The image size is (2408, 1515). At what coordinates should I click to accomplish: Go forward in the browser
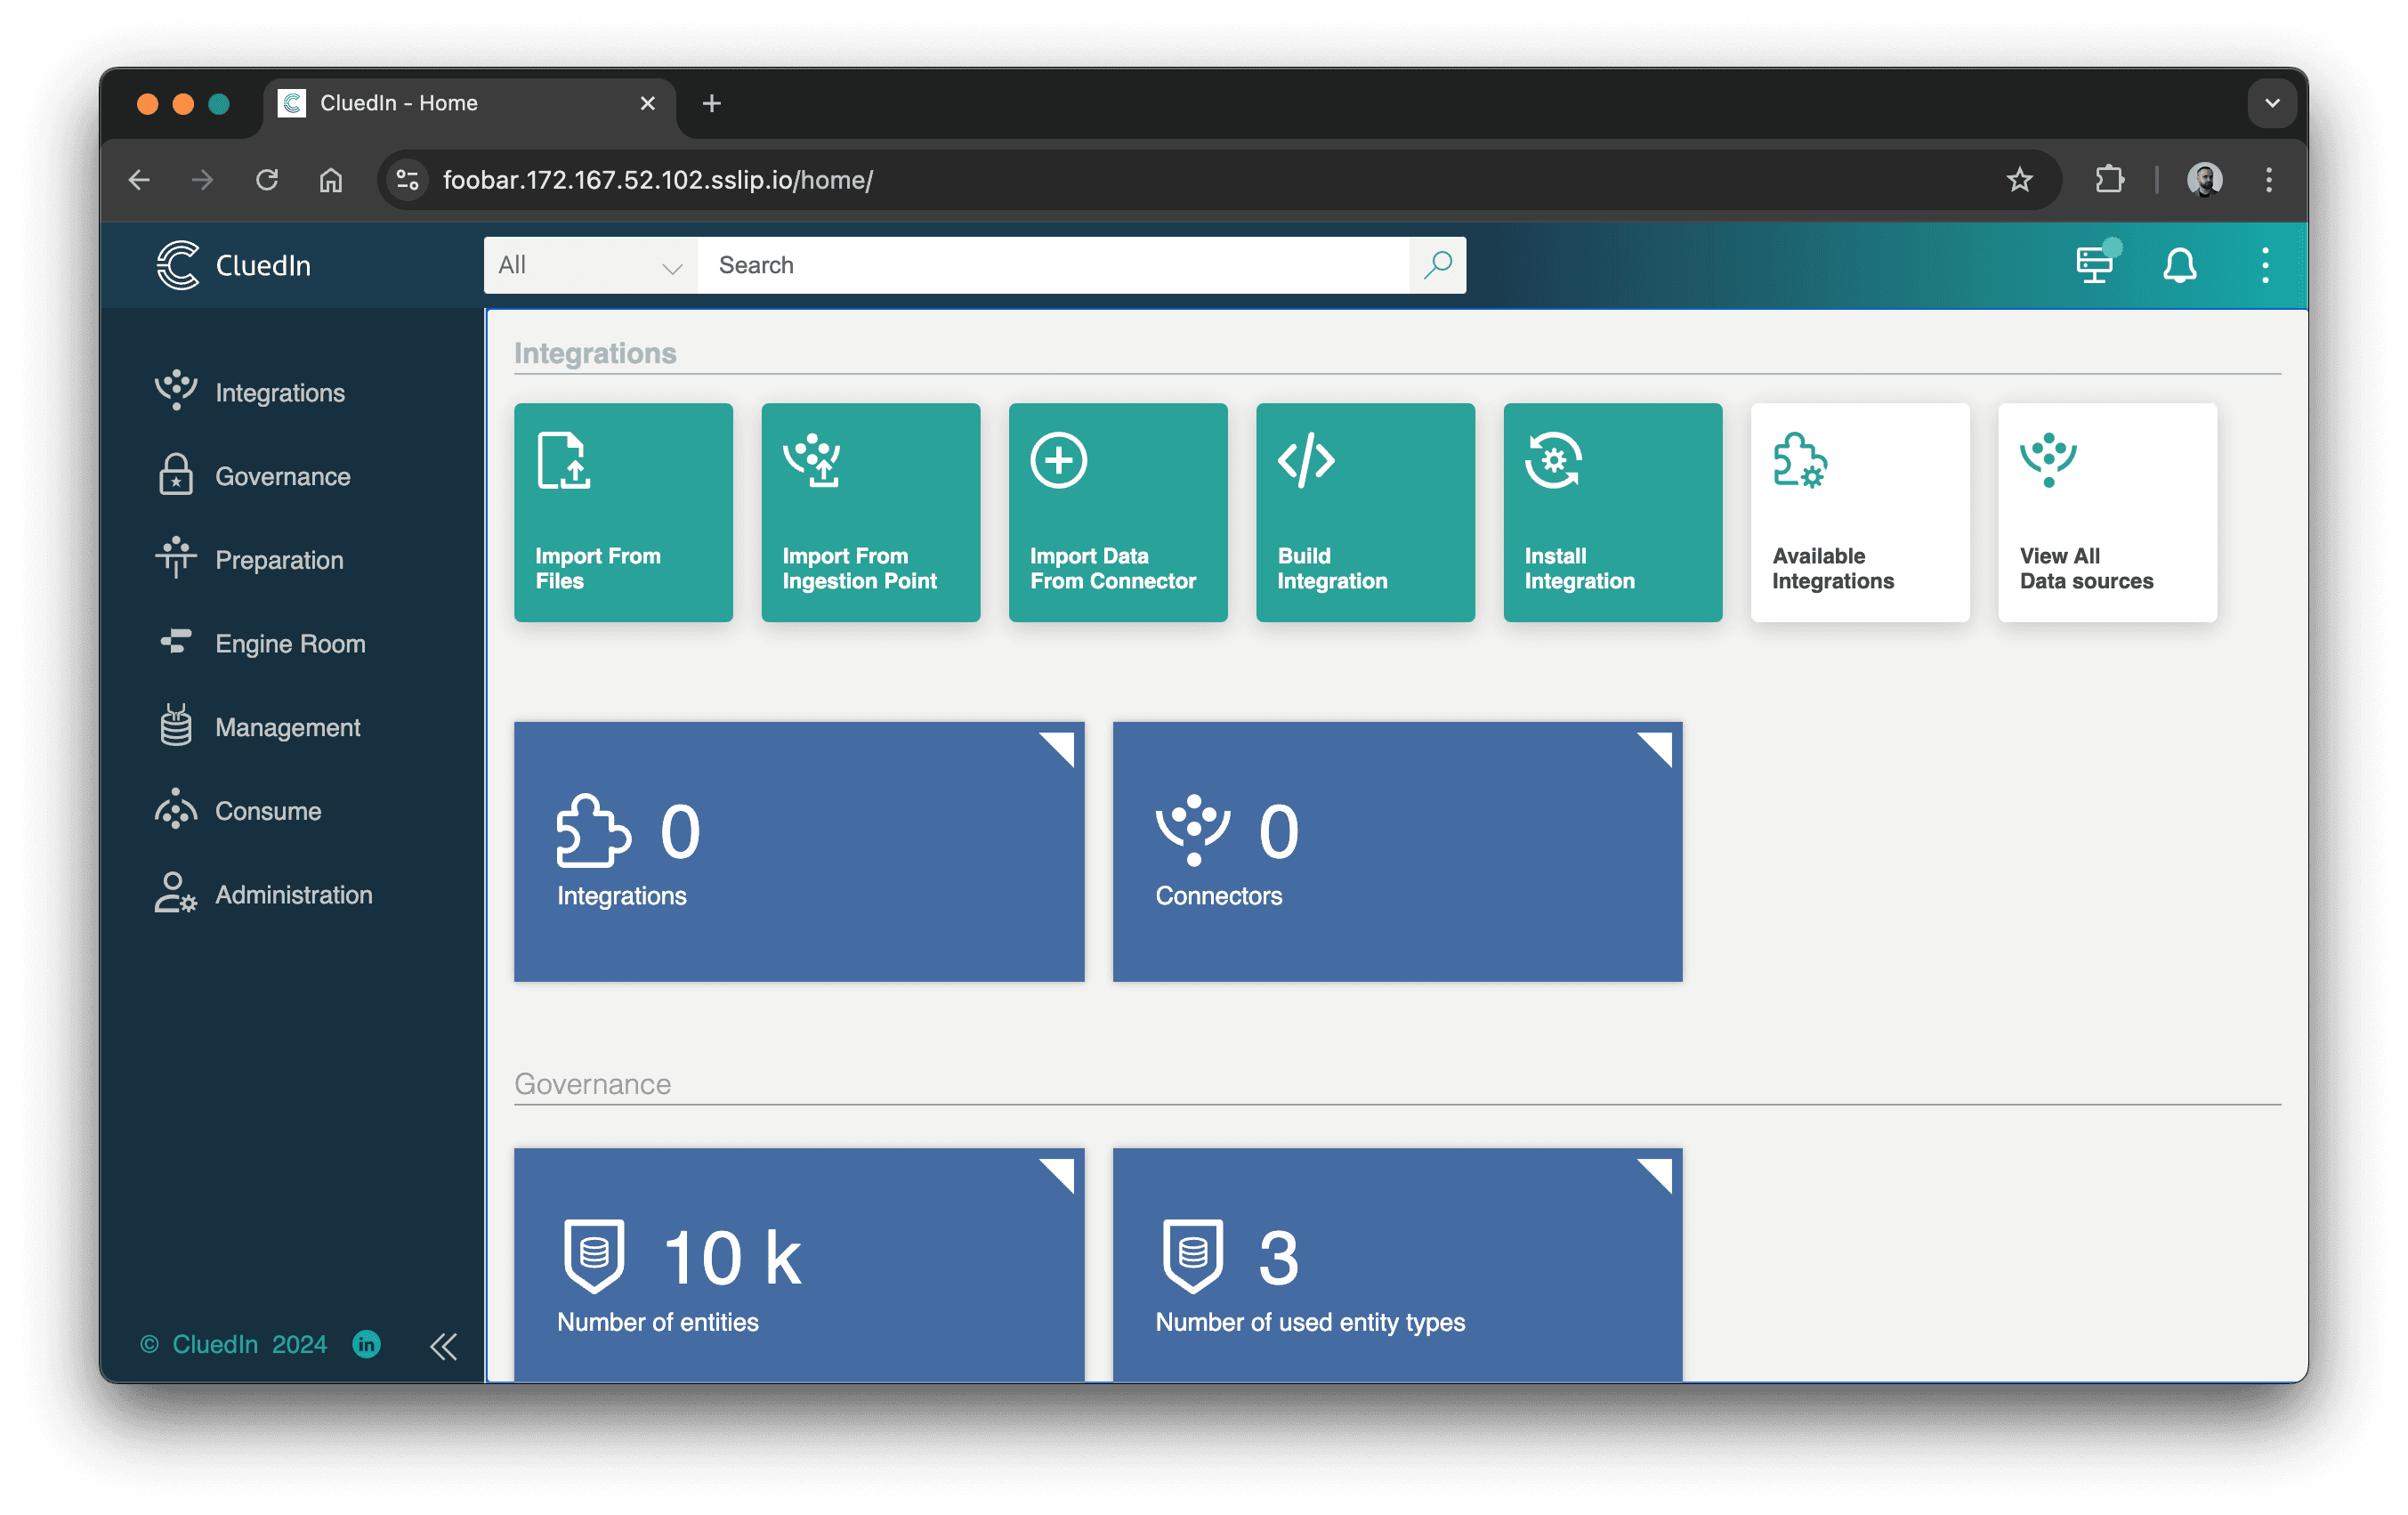[x=203, y=180]
